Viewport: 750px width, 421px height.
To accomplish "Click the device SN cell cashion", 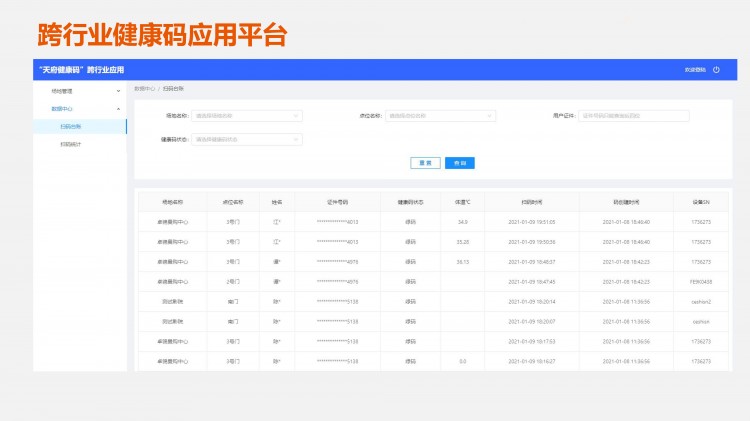I will click(x=701, y=322).
